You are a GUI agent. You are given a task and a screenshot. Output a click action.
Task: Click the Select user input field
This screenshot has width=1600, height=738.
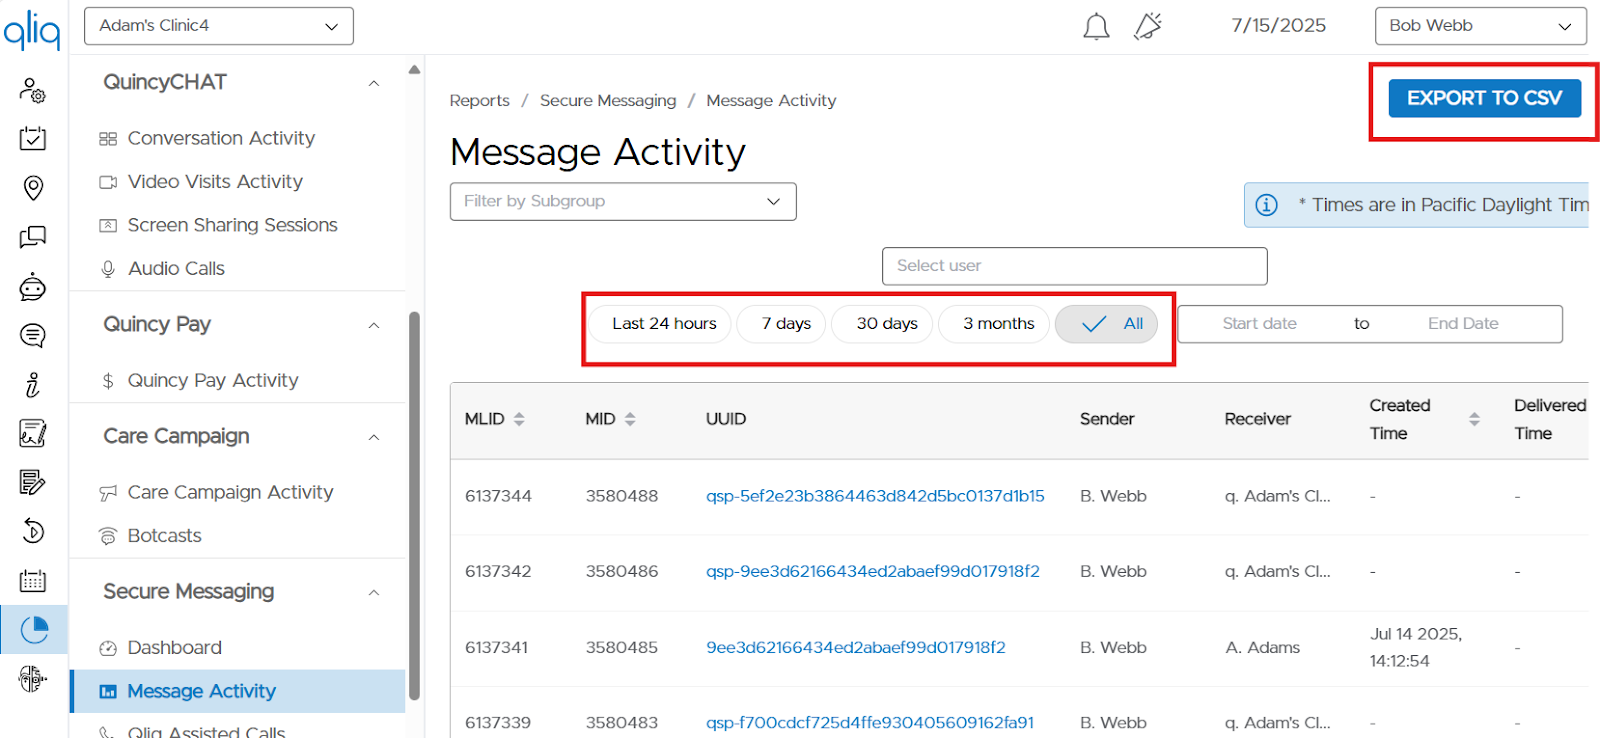coord(1074,266)
